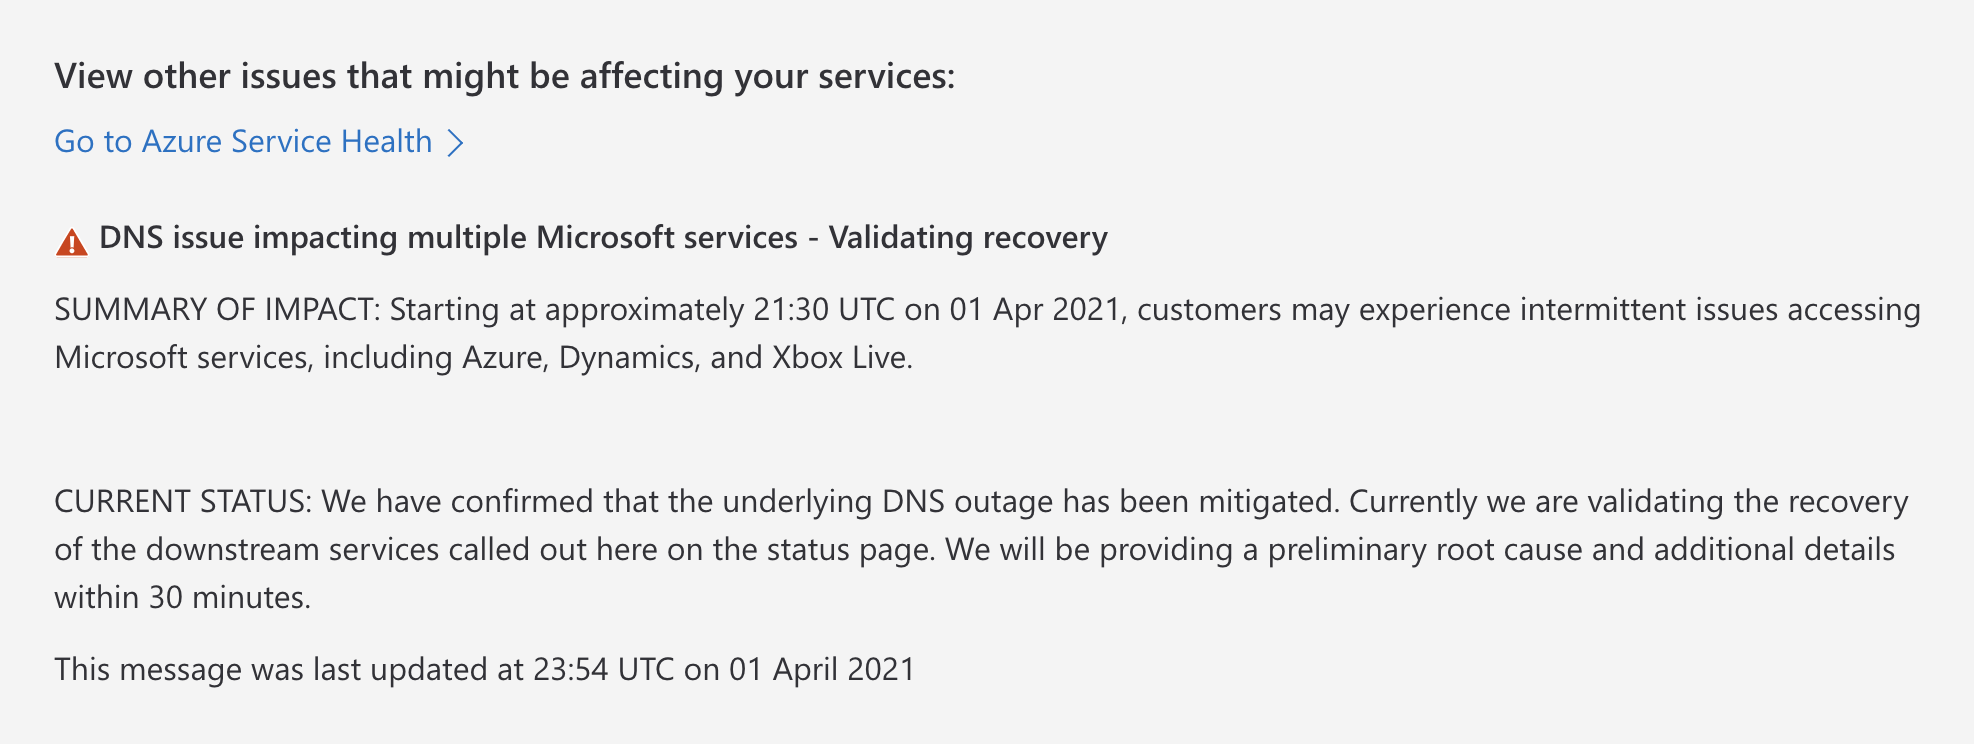The height and width of the screenshot is (744, 1974).
Task: Click 'Validating recovery' in the incident title
Action: (968, 238)
